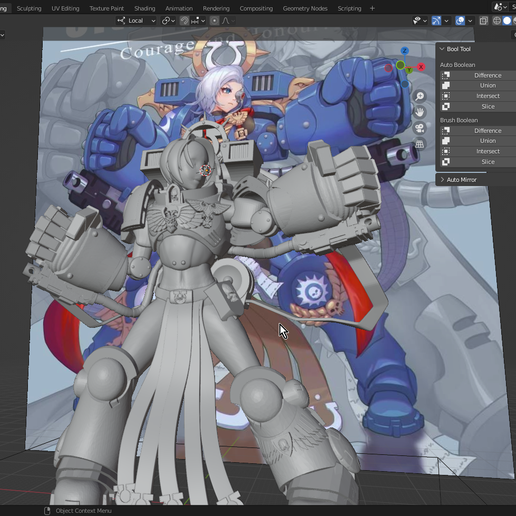Select wireframe viewport shading
This screenshot has width=516, height=516.
click(497, 21)
